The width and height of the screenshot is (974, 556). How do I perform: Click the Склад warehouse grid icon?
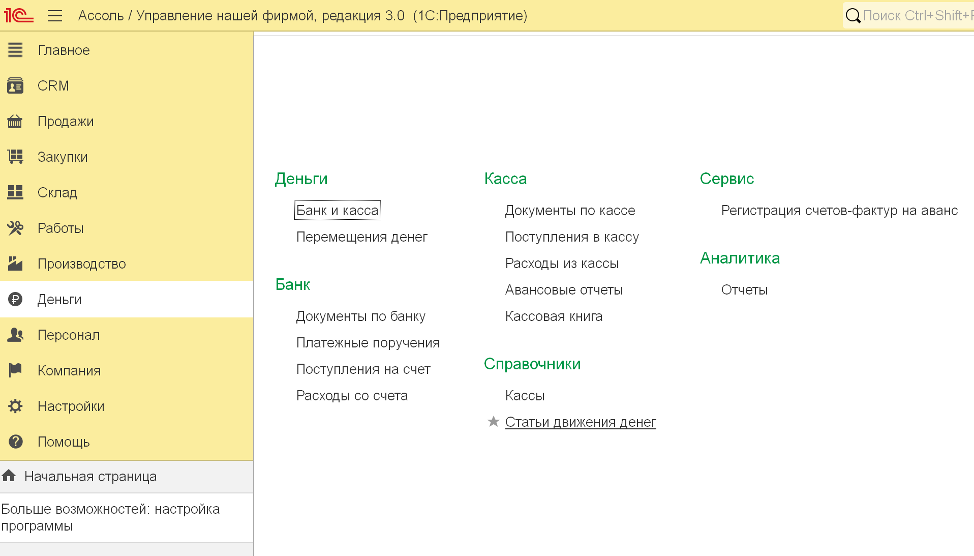(x=15, y=192)
